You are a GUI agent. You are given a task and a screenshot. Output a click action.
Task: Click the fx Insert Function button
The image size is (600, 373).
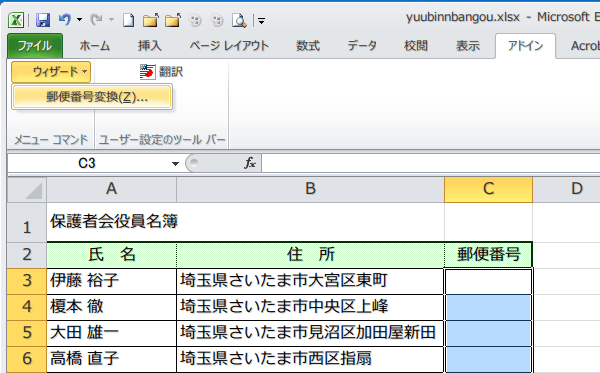[250, 163]
